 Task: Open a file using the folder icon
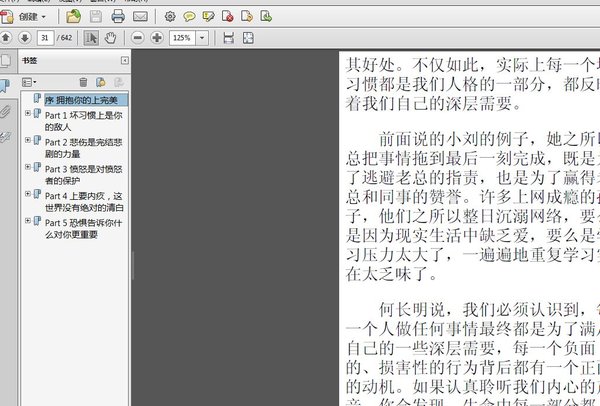tap(73, 16)
